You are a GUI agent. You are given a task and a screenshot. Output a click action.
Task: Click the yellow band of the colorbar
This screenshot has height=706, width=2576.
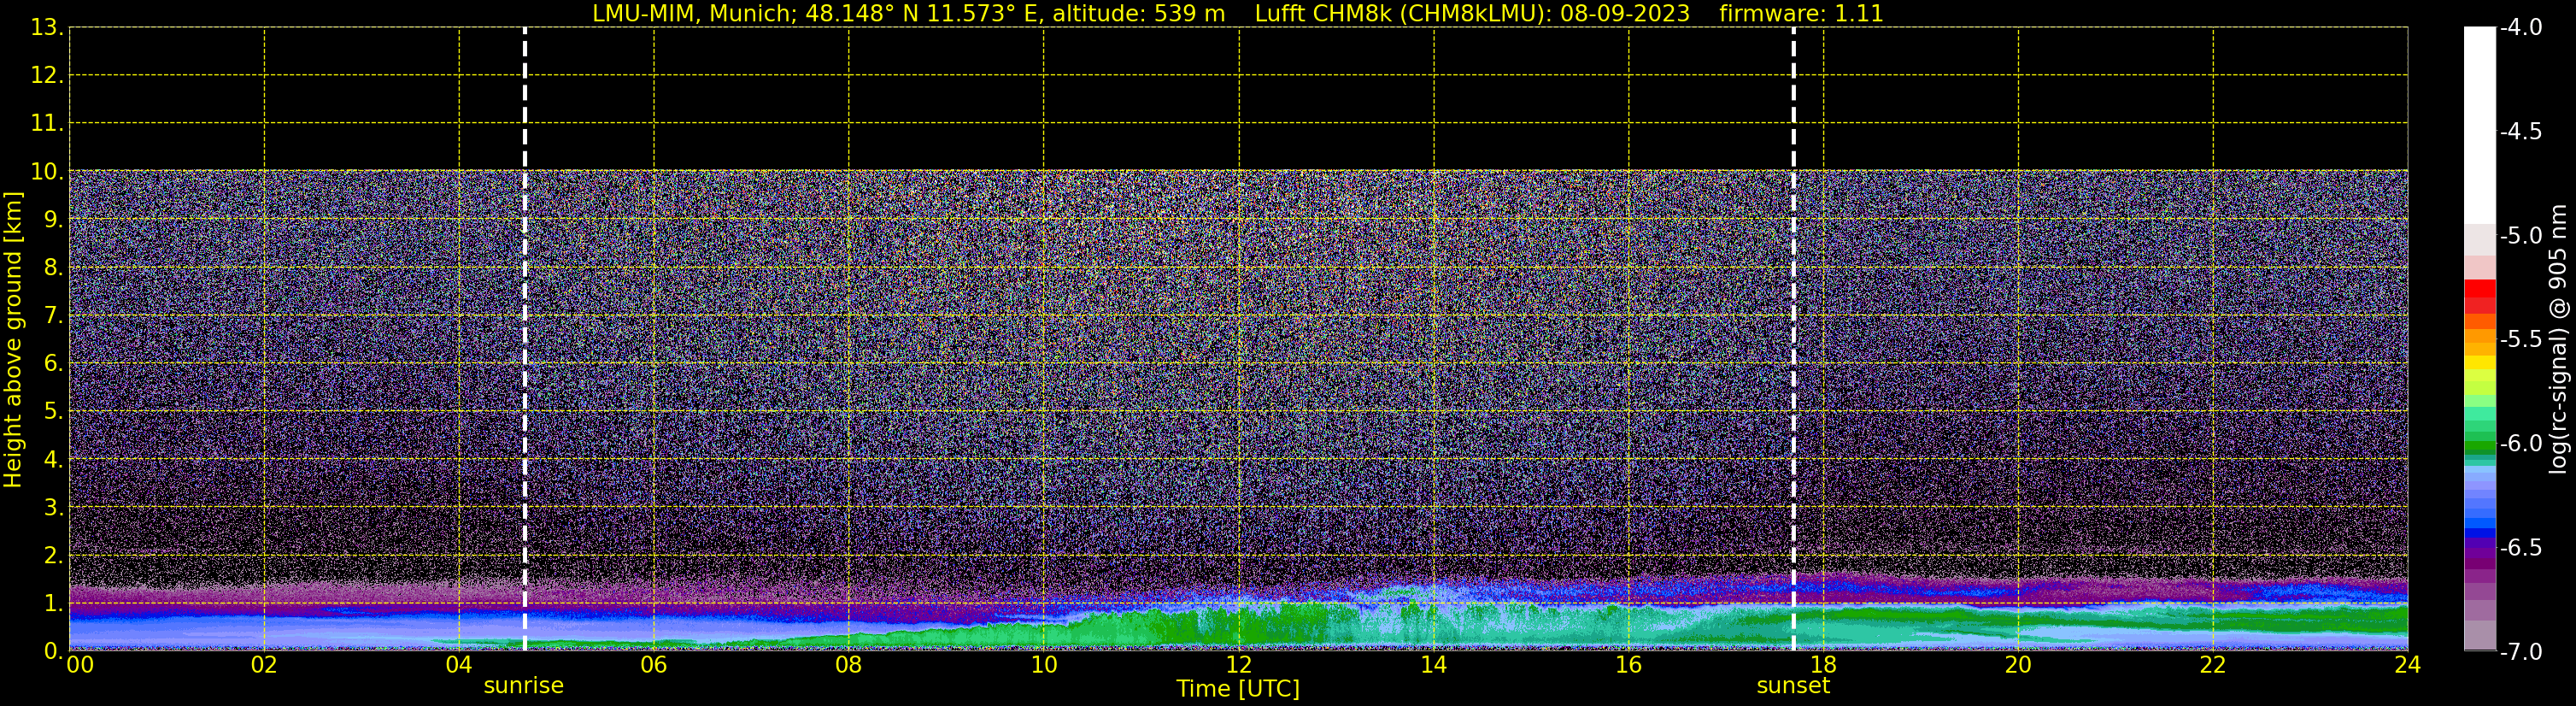[2479, 364]
